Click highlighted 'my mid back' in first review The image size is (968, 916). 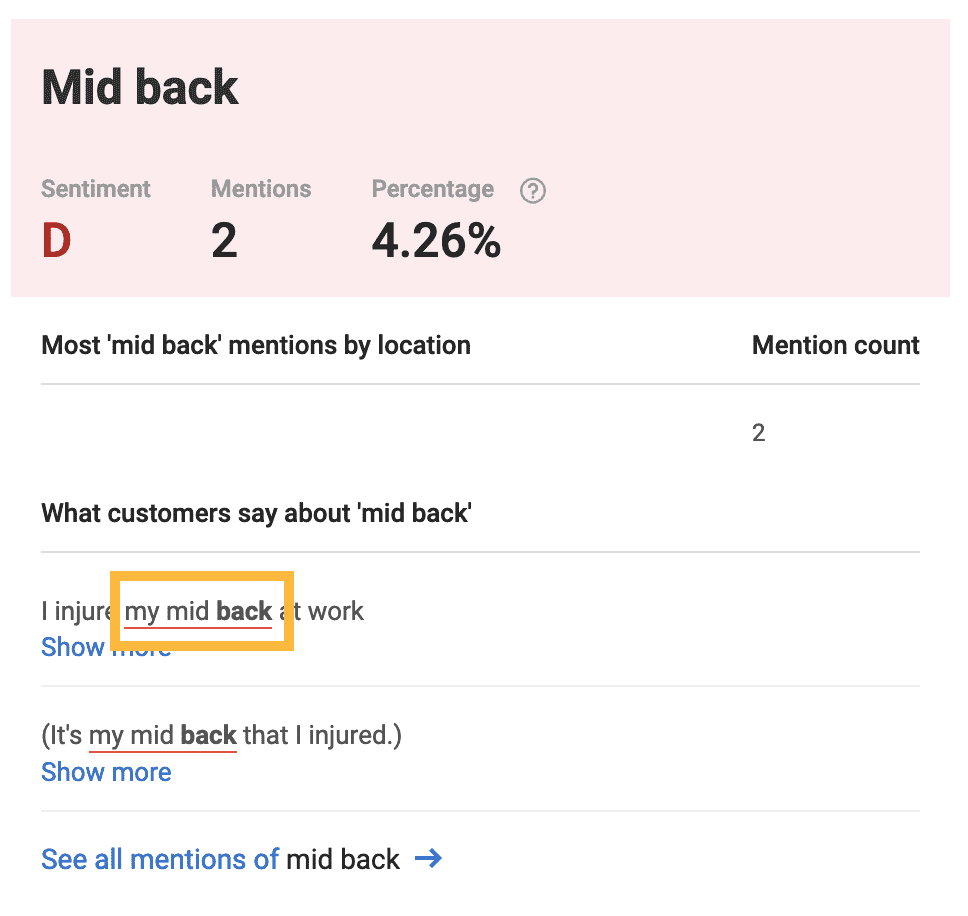pyautogui.click(x=198, y=612)
